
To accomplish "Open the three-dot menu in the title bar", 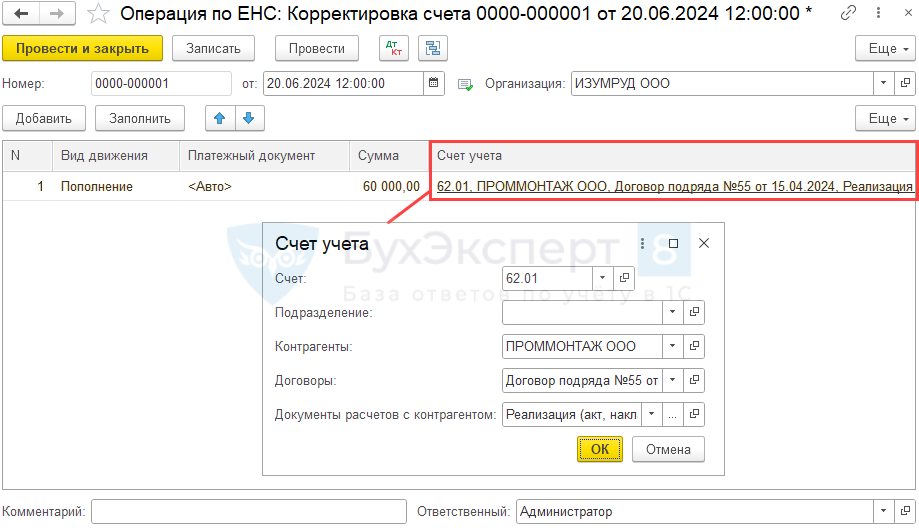I will tap(878, 13).
